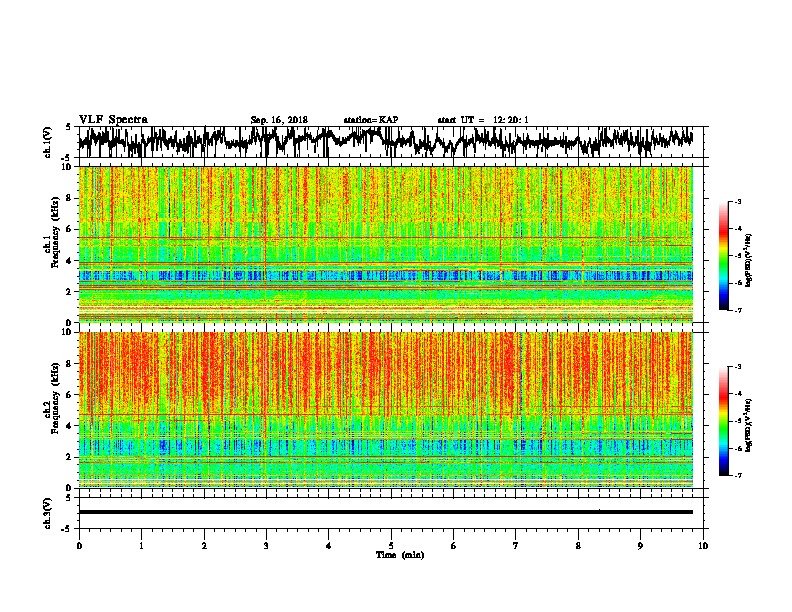
Task: Click time axis tick label "8"
Action: 578,546
